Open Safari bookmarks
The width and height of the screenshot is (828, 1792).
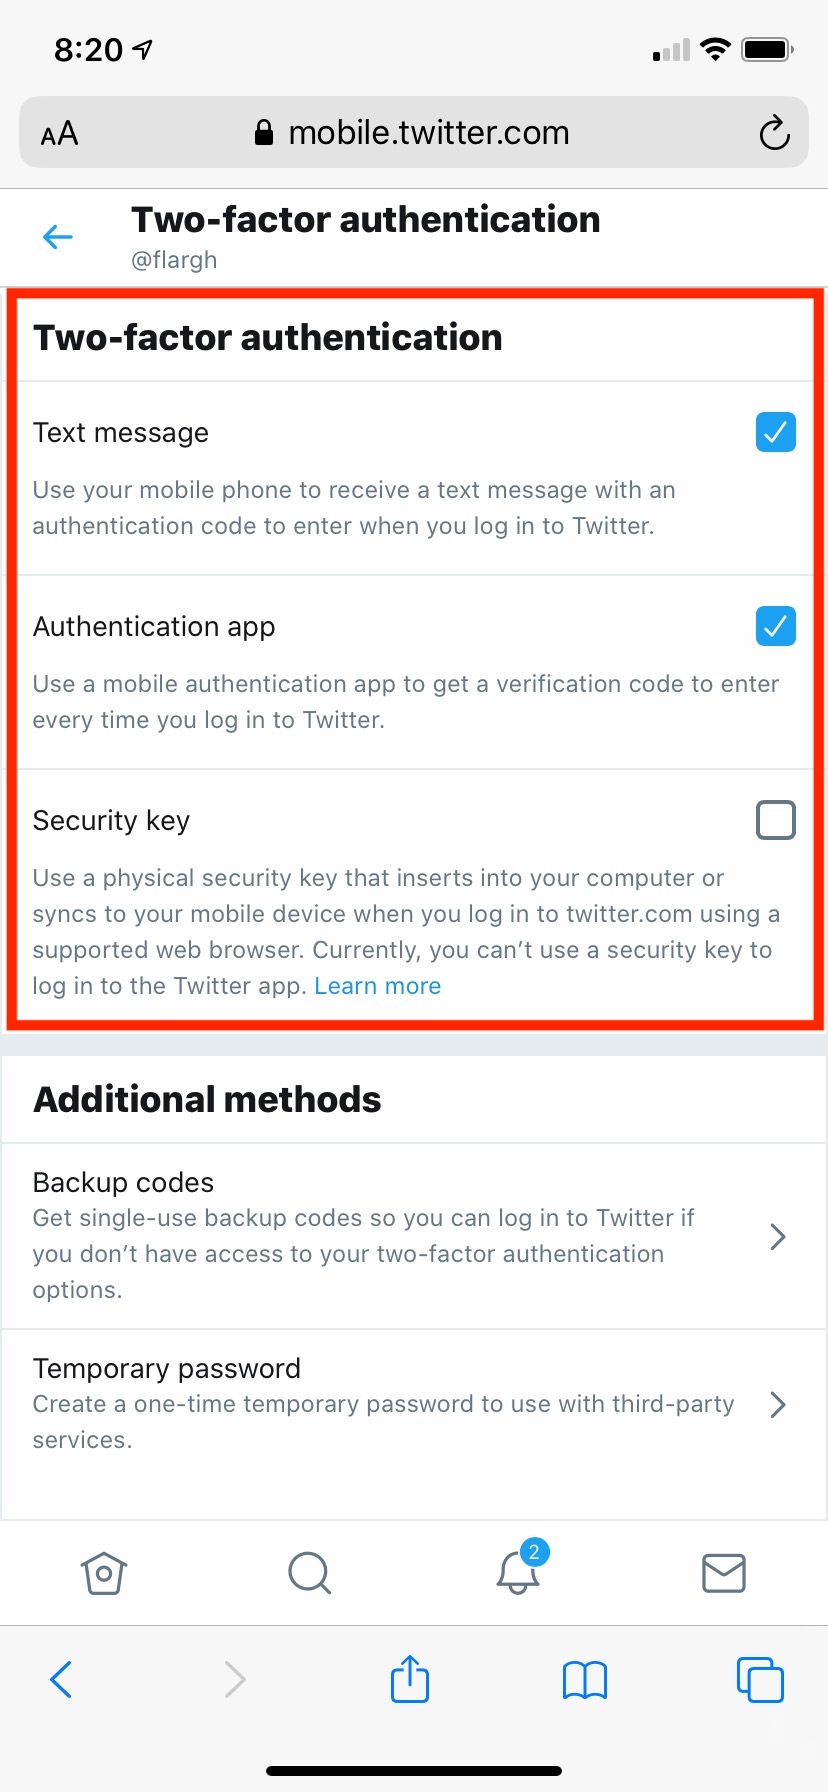(x=585, y=1680)
